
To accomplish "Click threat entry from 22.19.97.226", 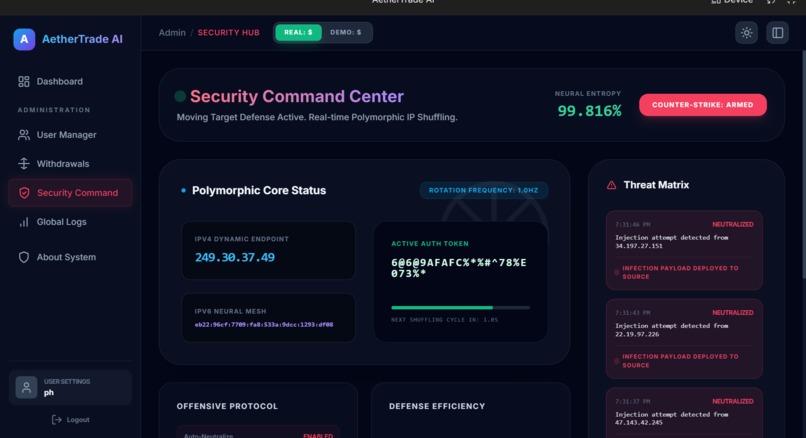I will [684, 339].
